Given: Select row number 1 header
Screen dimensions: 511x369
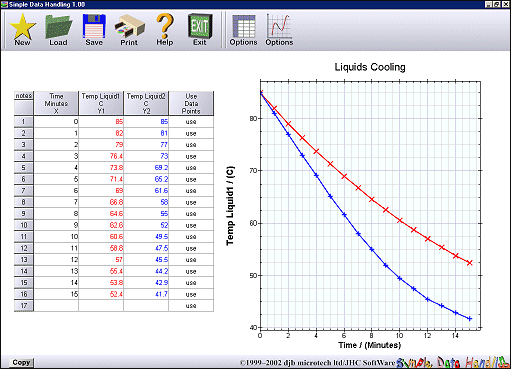Looking at the screenshot, I should (24, 122).
